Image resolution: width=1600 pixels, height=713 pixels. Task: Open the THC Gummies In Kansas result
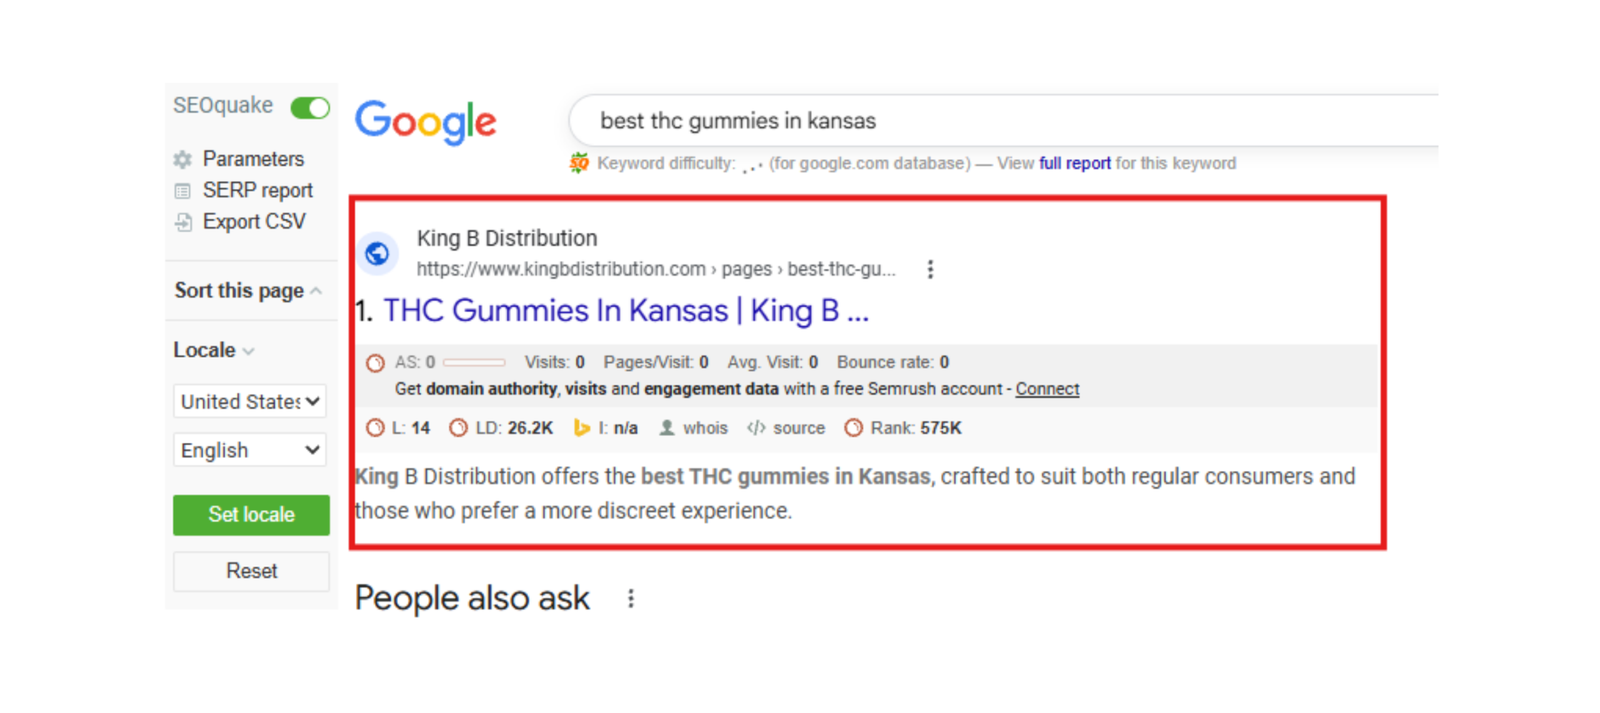625,311
